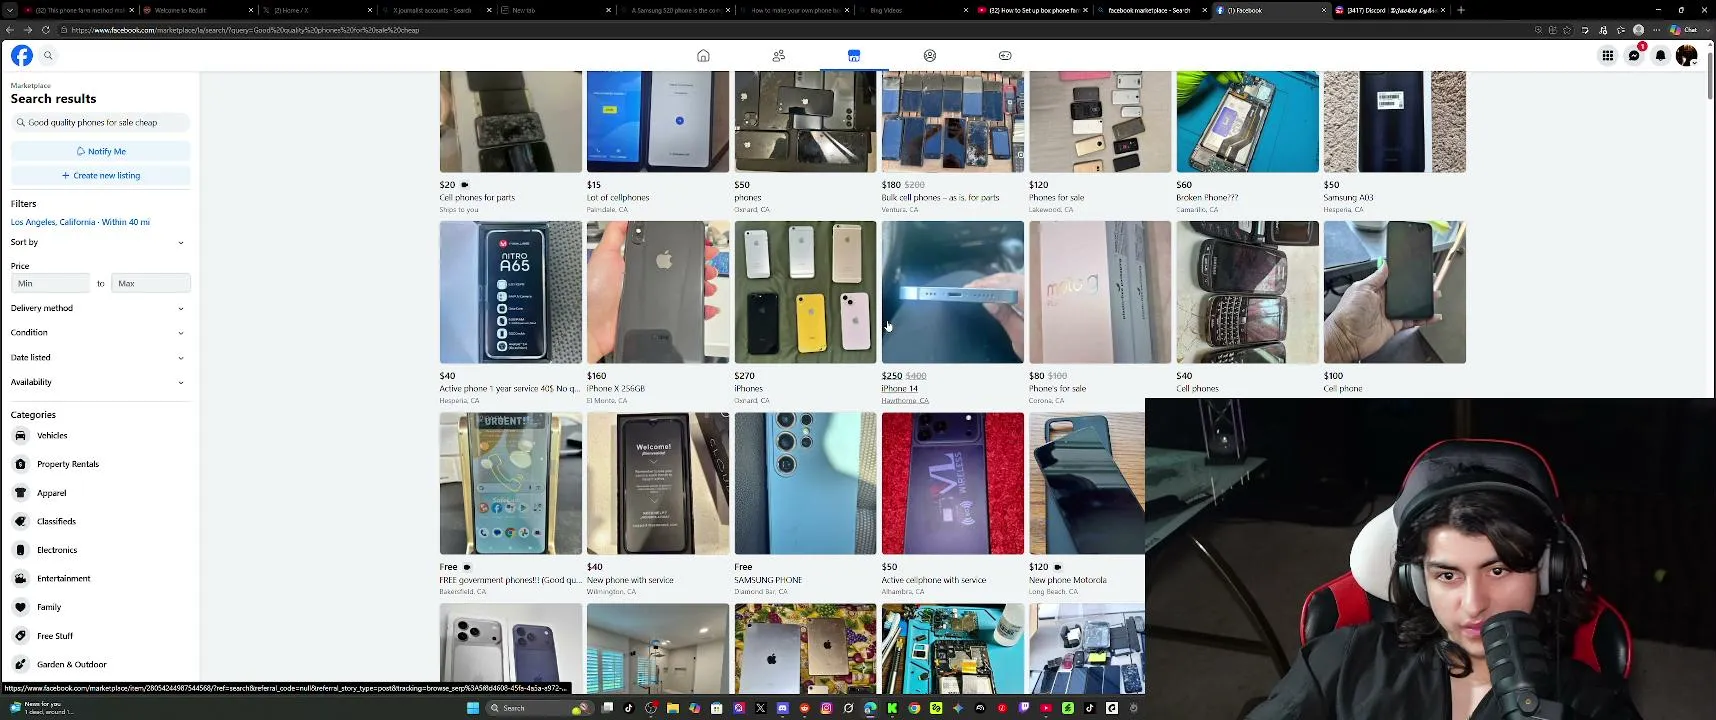Image resolution: width=1716 pixels, height=720 pixels.
Task: Change location Los Angeles, California link
Action: pyautogui.click(x=80, y=222)
